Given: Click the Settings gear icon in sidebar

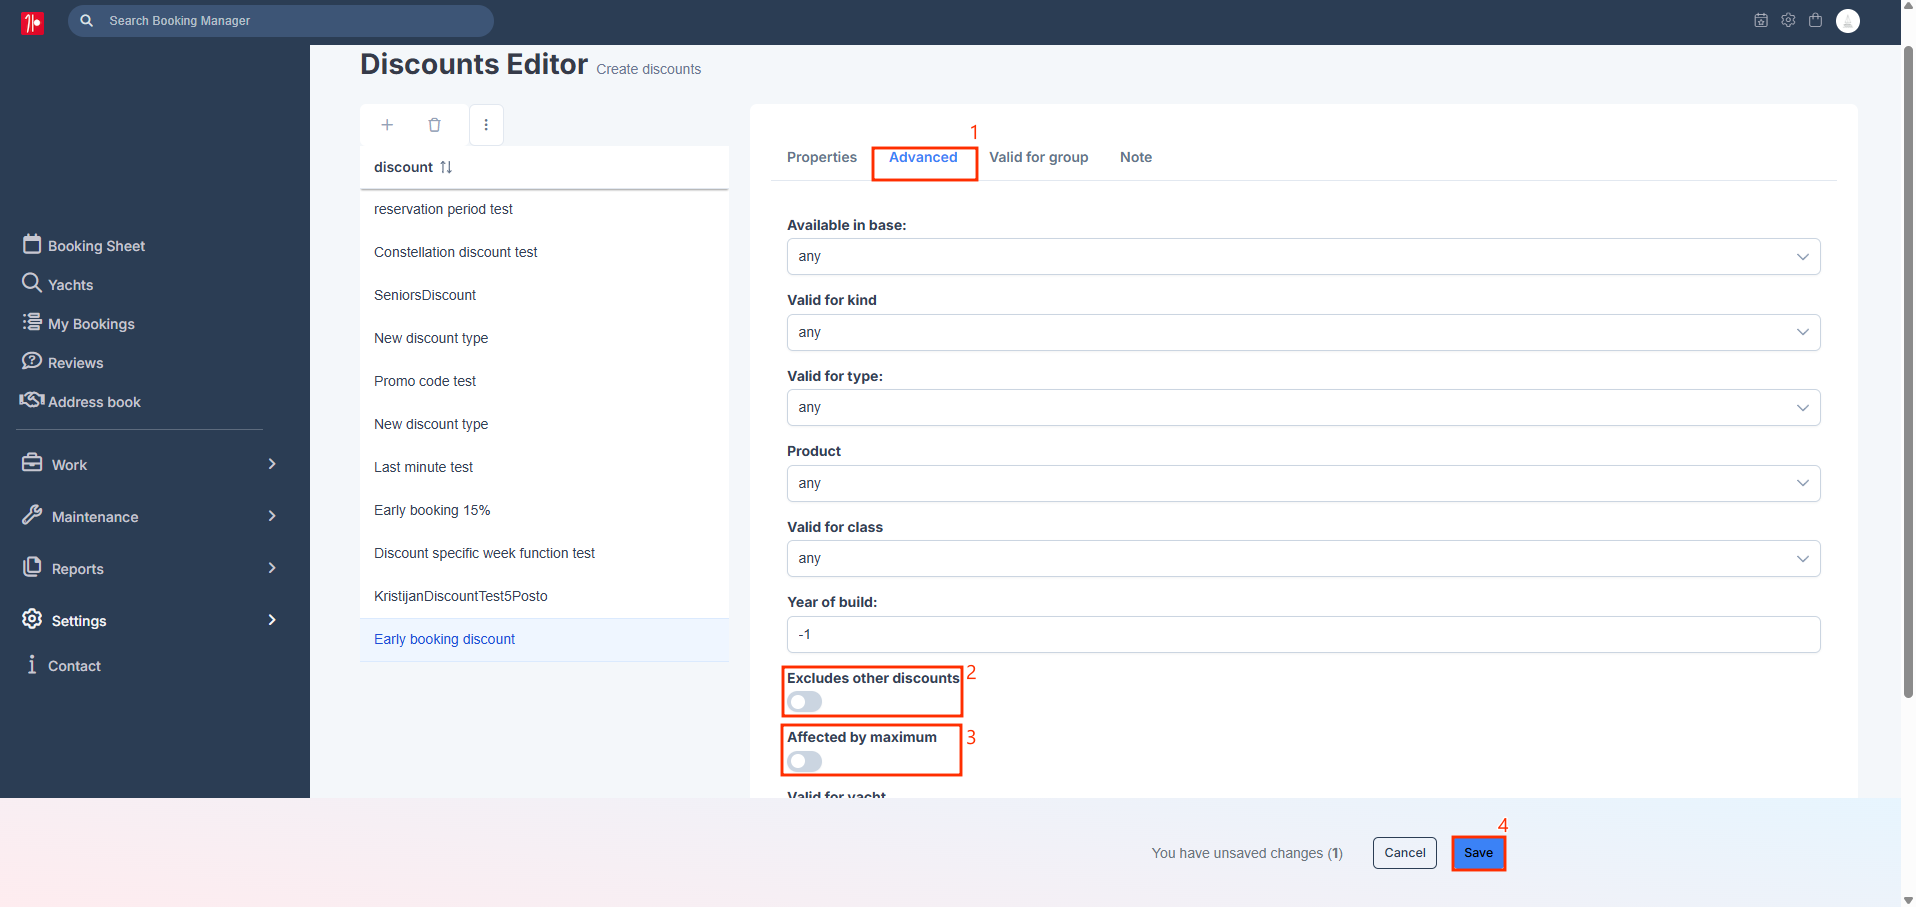Looking at the screenshot, I should tap(32, 619).
